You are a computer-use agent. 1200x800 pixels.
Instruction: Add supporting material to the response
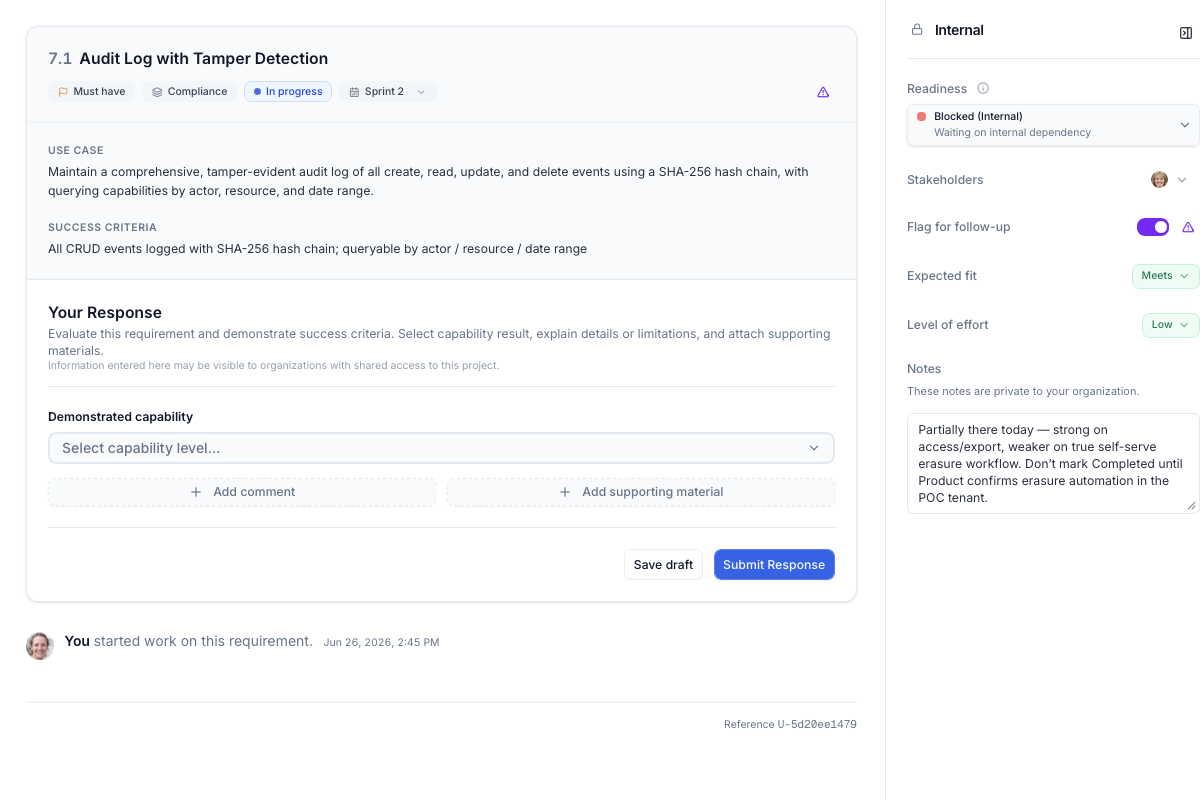(640, 492)
